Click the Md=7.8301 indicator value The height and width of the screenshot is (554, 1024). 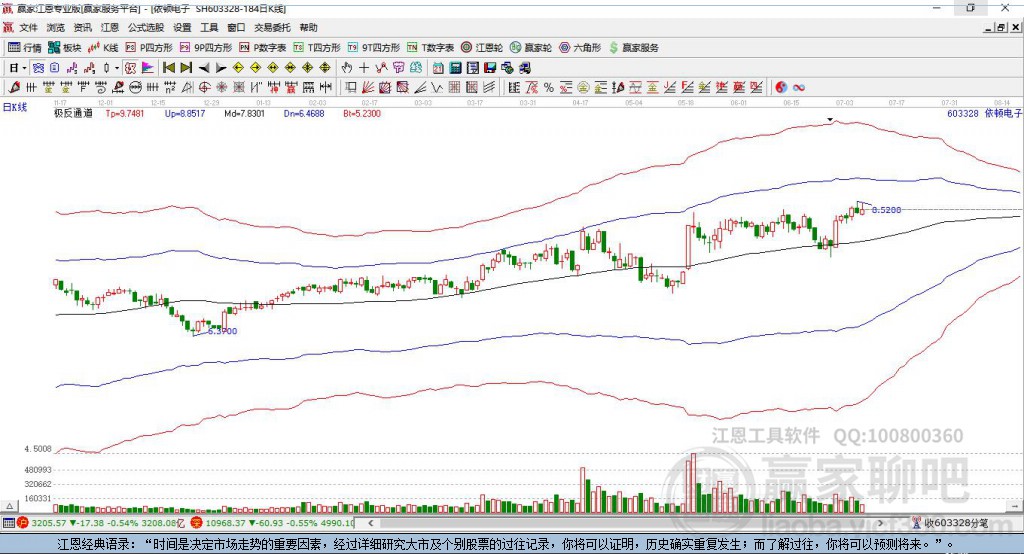click(244, 113)
